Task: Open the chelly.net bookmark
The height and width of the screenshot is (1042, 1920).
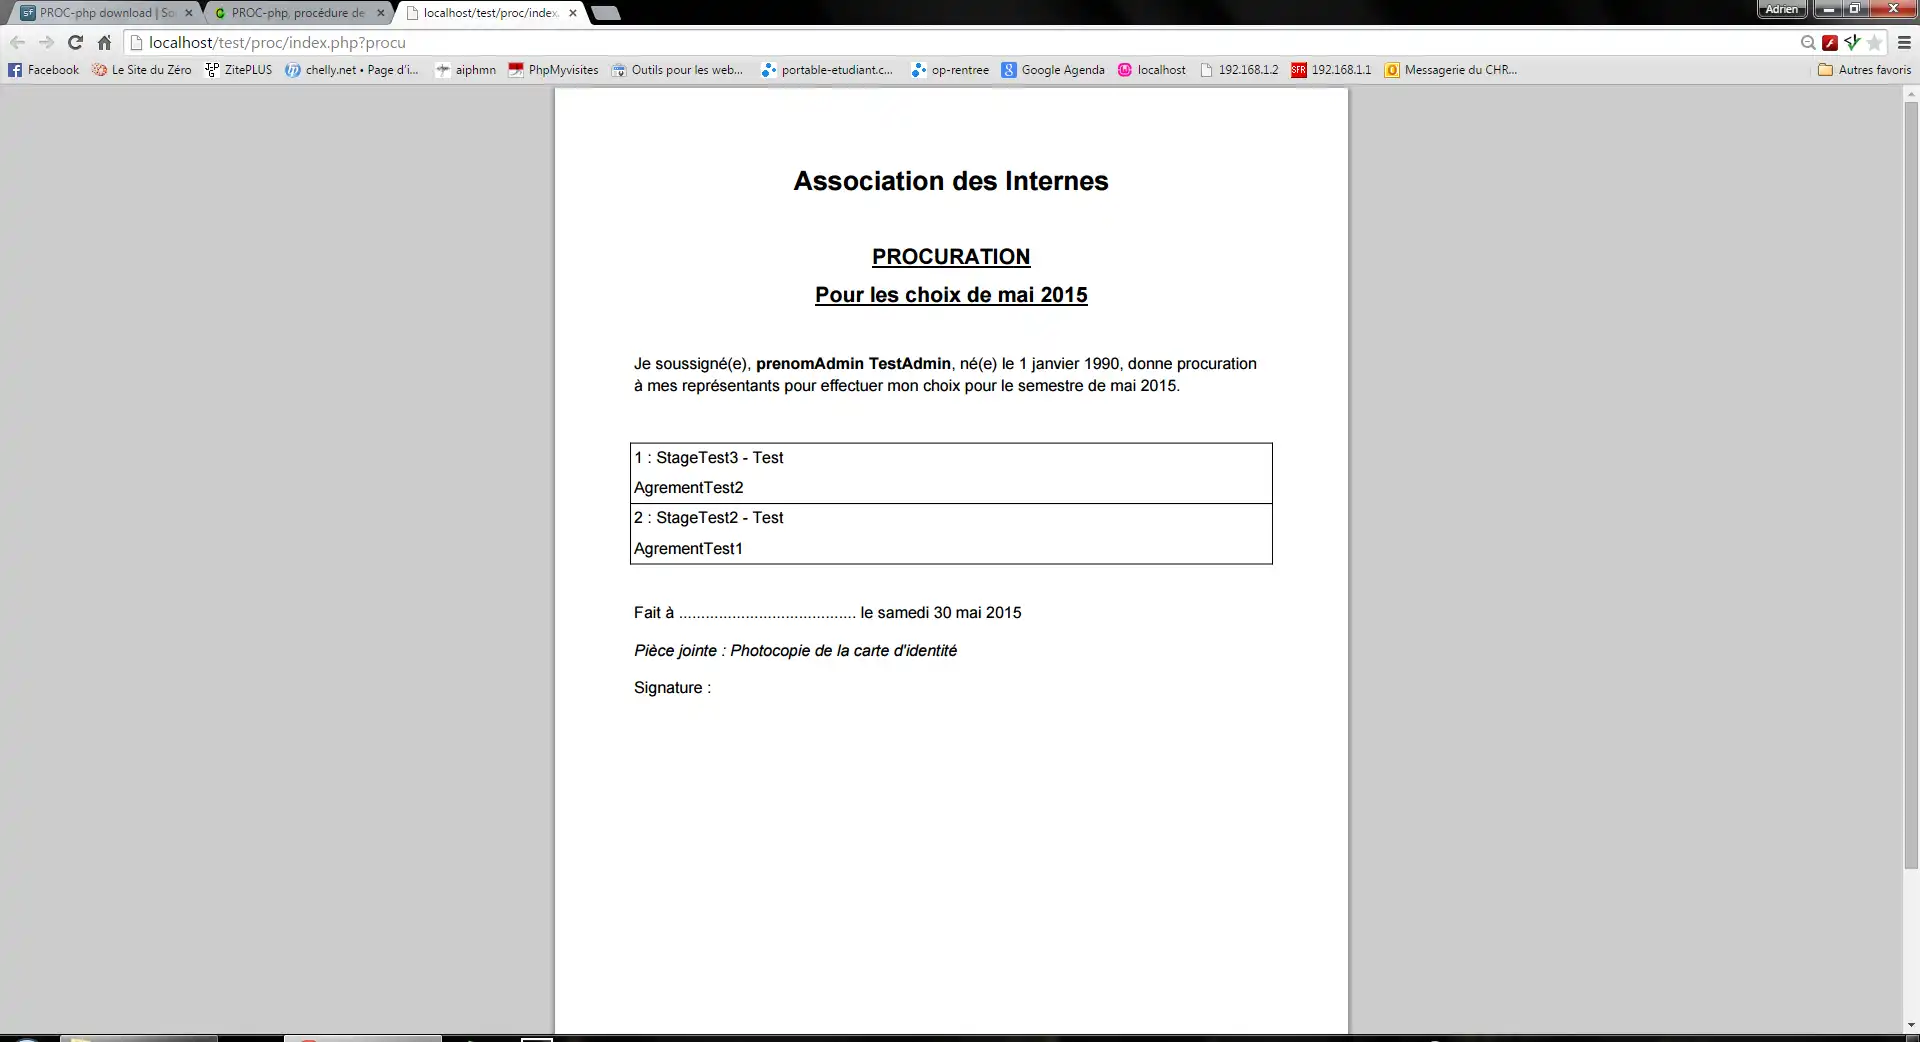Action: click(352, 70)
